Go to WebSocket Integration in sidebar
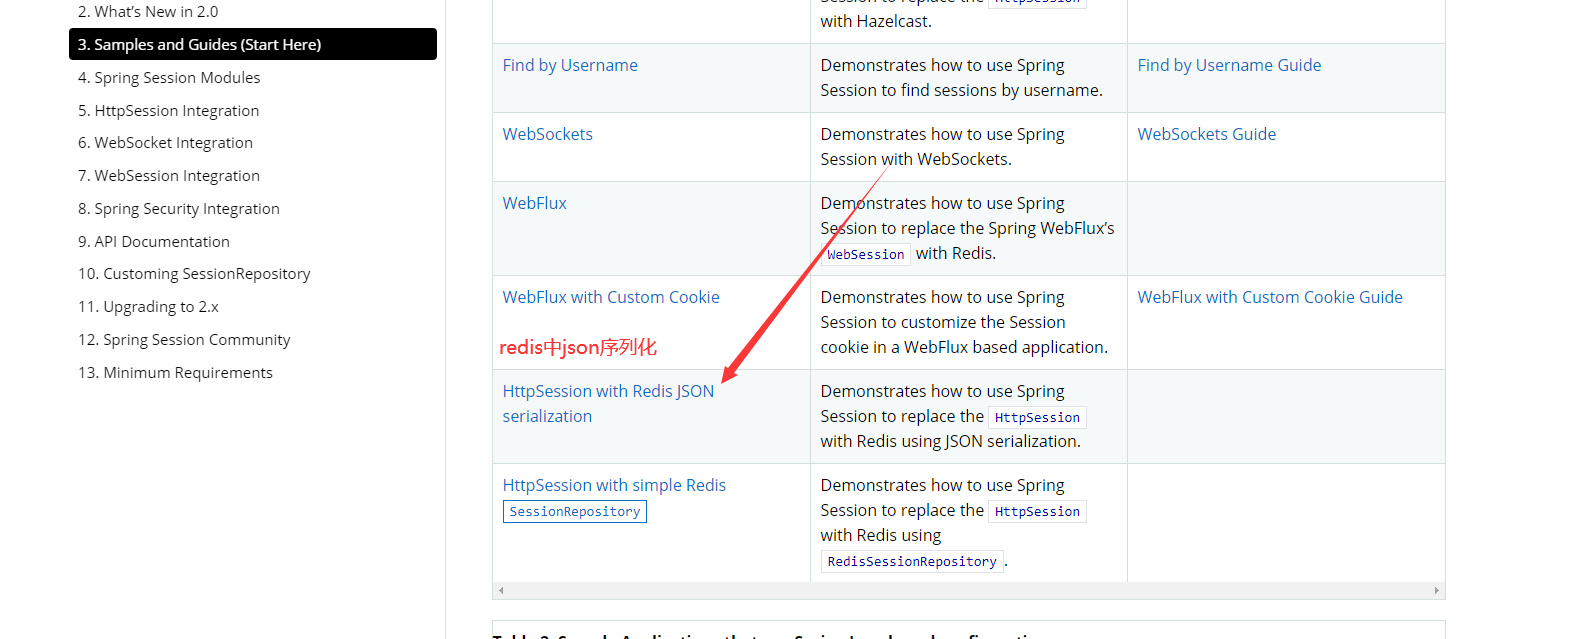This screenshot has width=1593, height=639. pyautogui.click(x=165, y=143)
